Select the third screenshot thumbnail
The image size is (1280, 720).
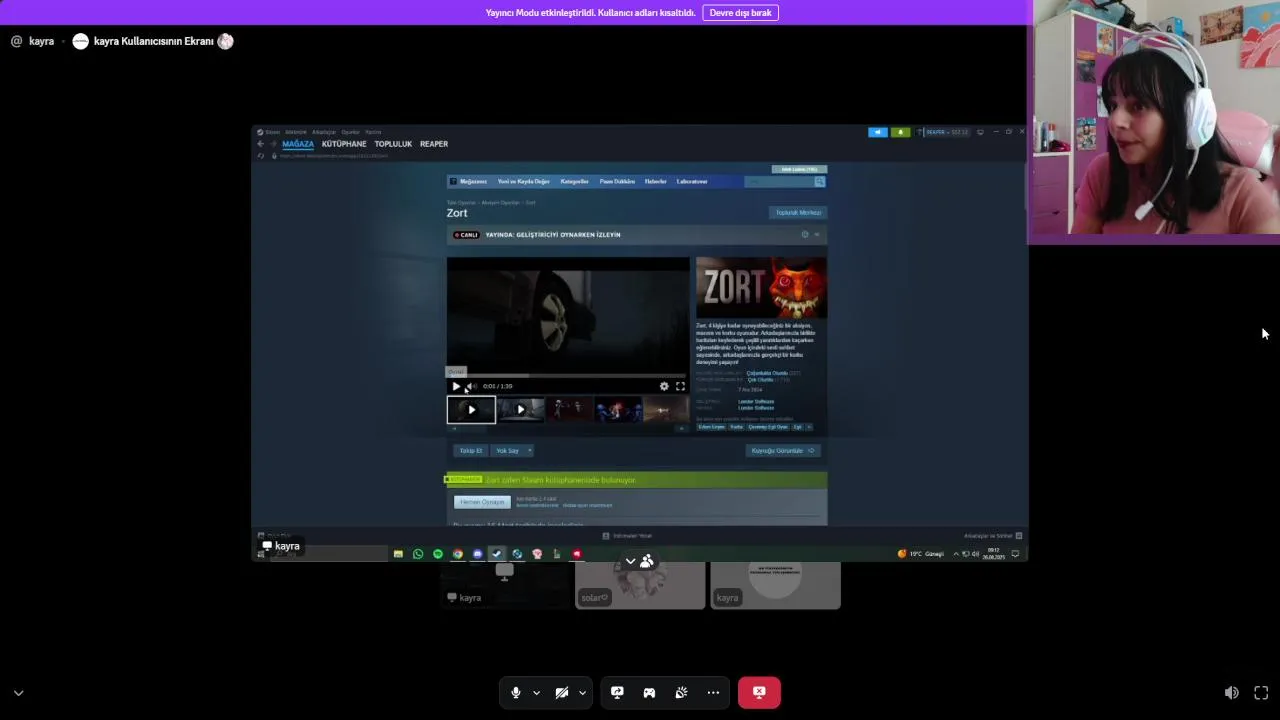[x=569, y=410]
